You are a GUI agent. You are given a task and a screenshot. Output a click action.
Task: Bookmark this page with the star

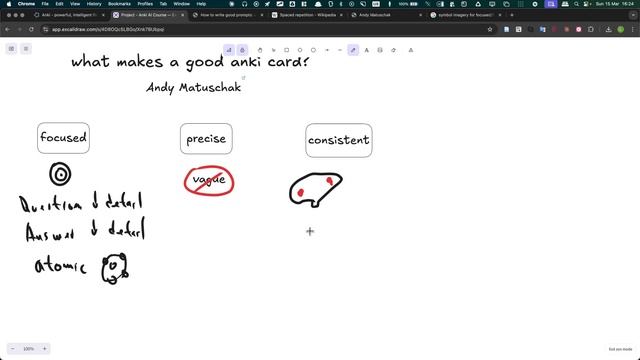pos(490,29)
